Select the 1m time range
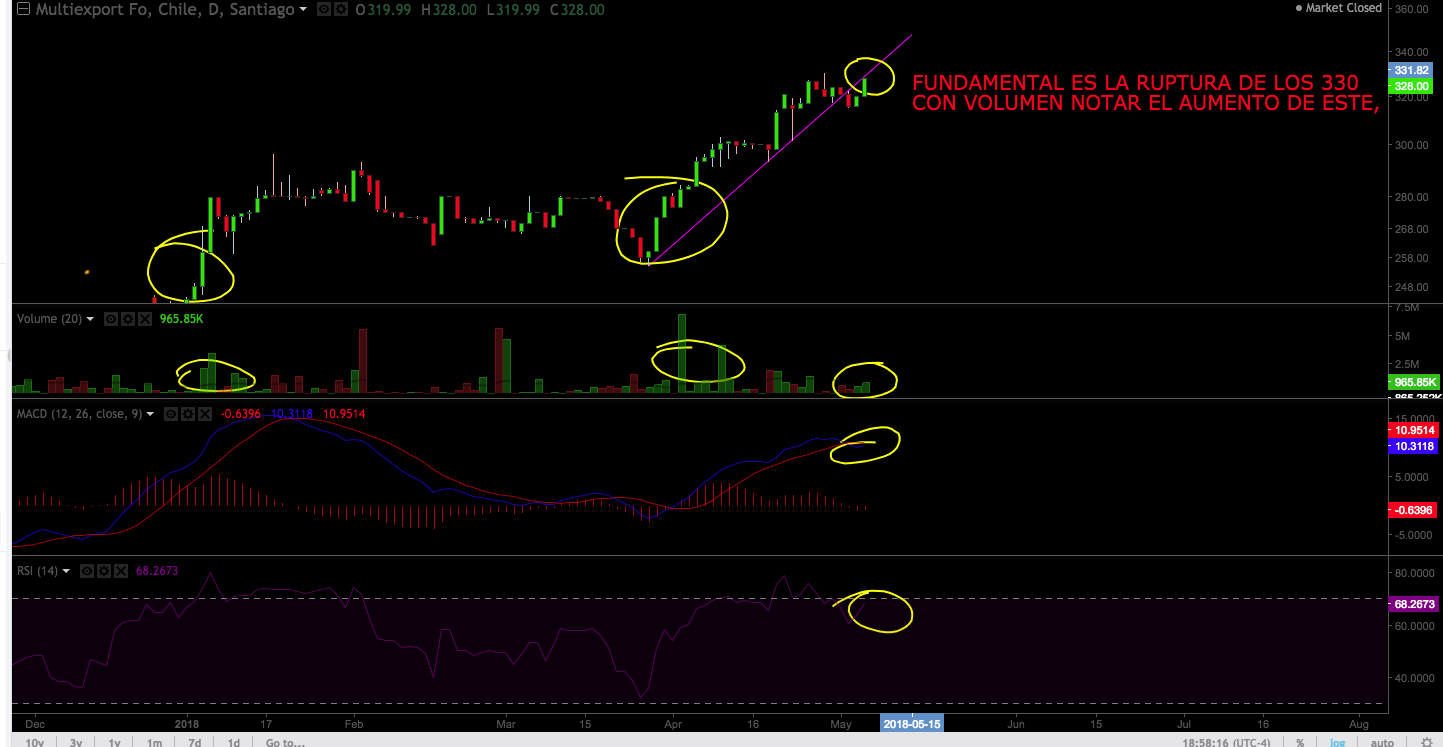 pos(154,742)
